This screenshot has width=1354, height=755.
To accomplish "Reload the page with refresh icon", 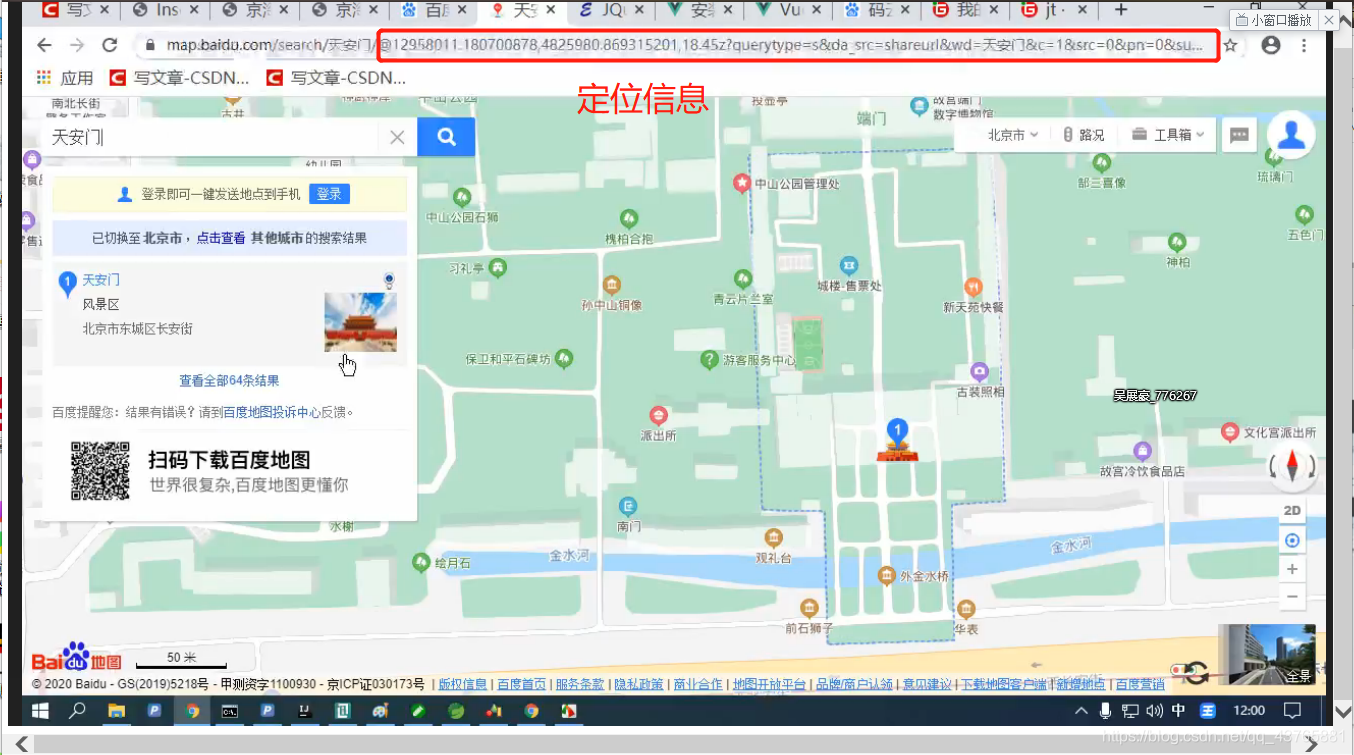I will coord(110,46).
